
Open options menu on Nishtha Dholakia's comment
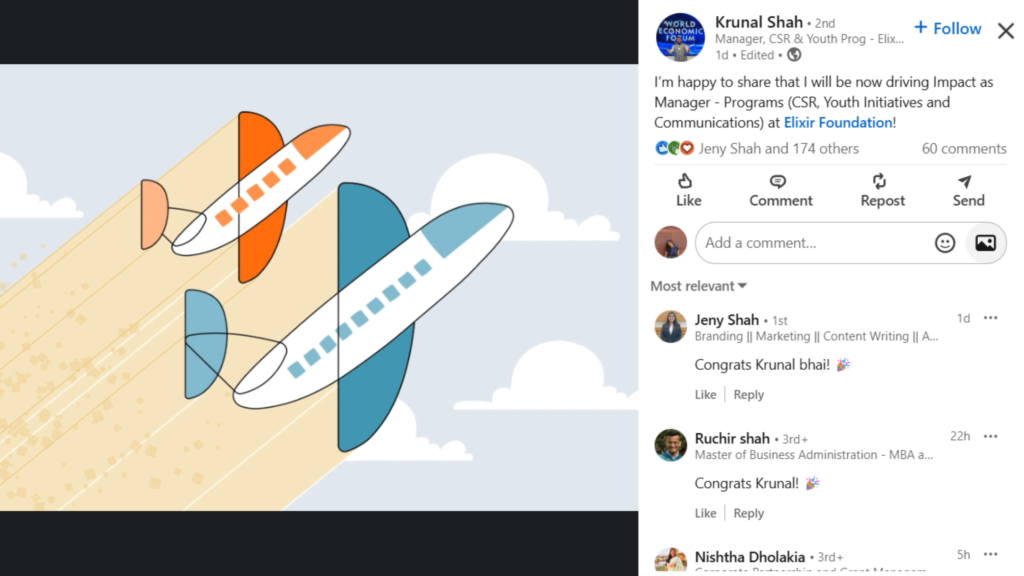coord(990,554)
